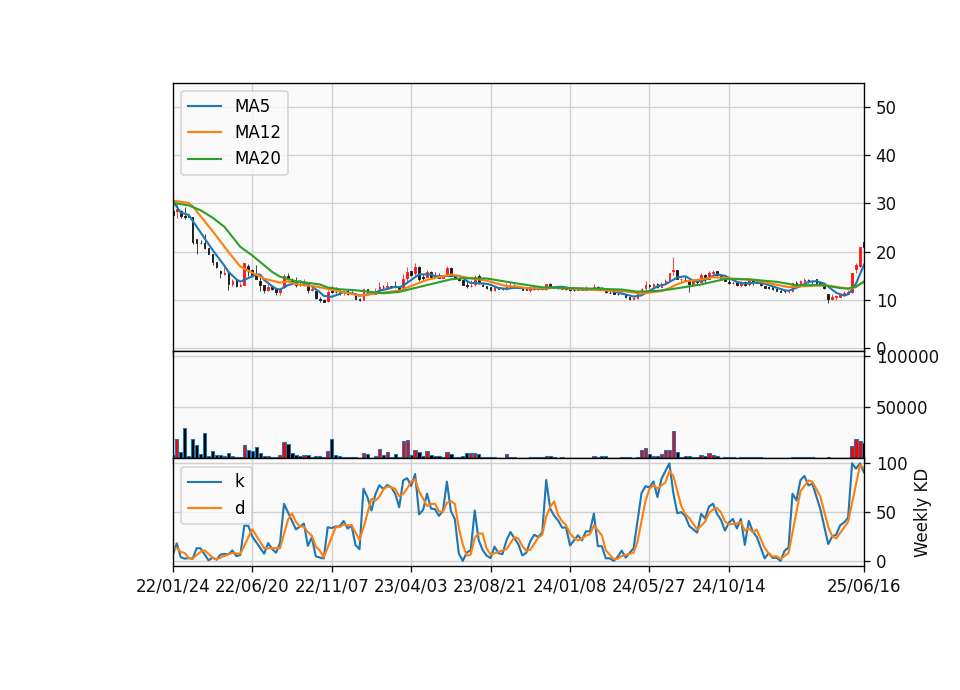Click the volume axis label 50000
960x690 pixels.
(902, 408)
